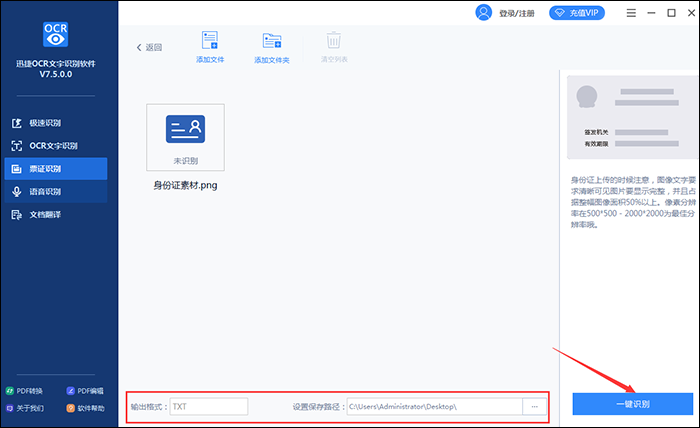This screenshot has height=428, width=700.
Task: Open 文档翻译 in the sidebar
Action: tap(56, 215)
